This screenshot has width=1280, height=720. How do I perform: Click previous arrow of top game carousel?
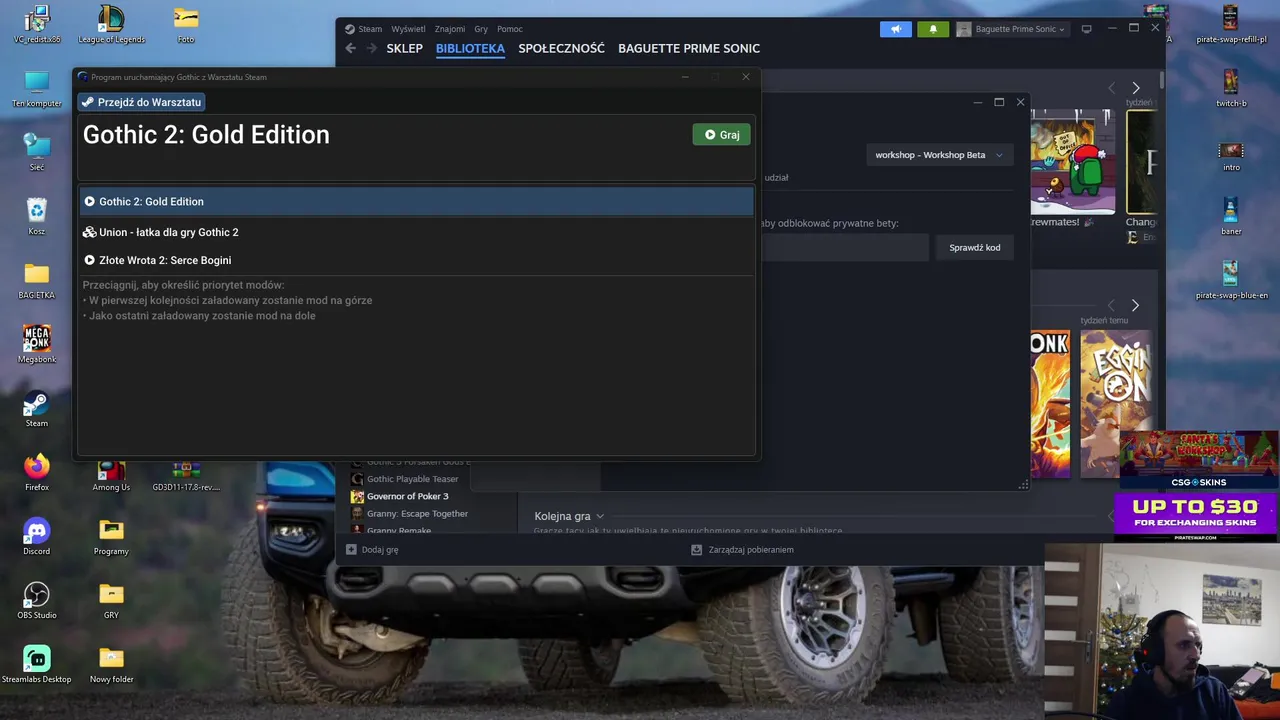(x=1111, y=88)
